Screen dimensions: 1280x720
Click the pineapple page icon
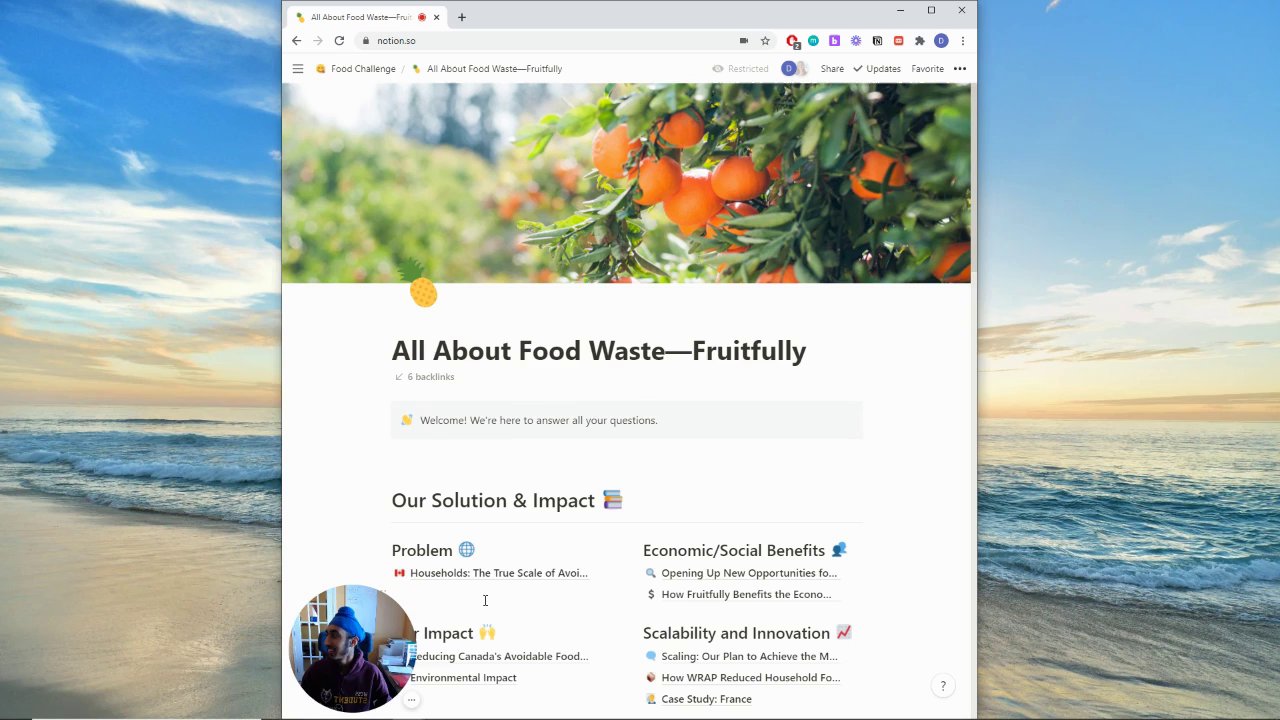[x=419, y=283]
